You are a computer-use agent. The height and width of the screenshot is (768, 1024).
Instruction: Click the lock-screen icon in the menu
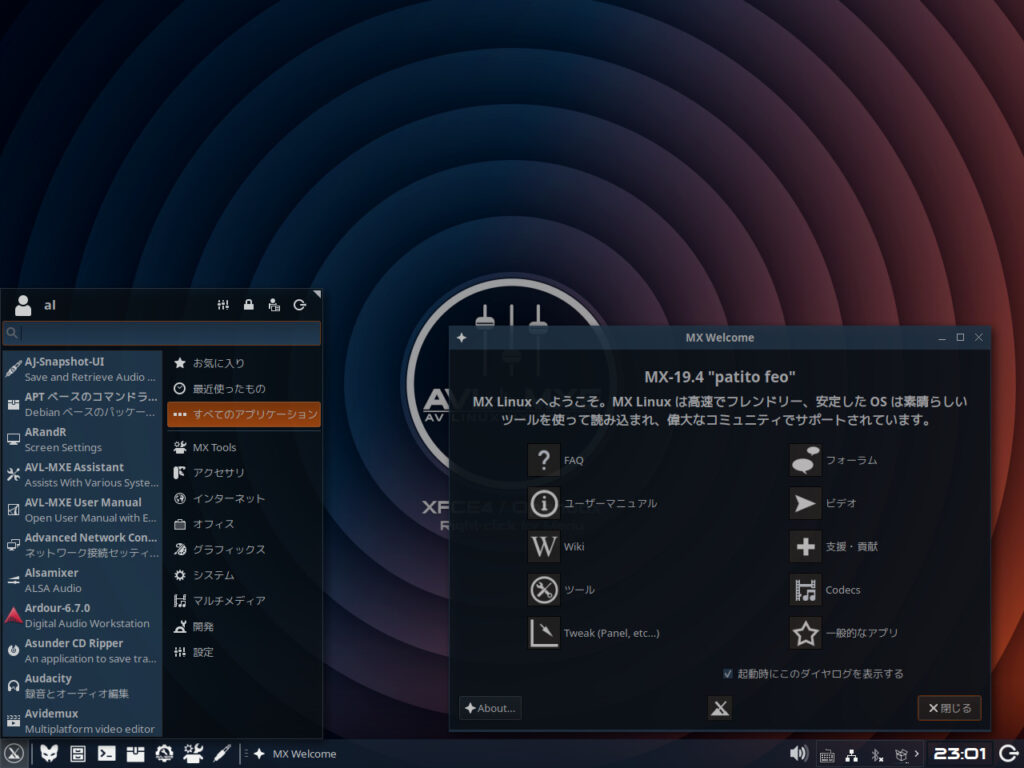(x=248, y=305)
